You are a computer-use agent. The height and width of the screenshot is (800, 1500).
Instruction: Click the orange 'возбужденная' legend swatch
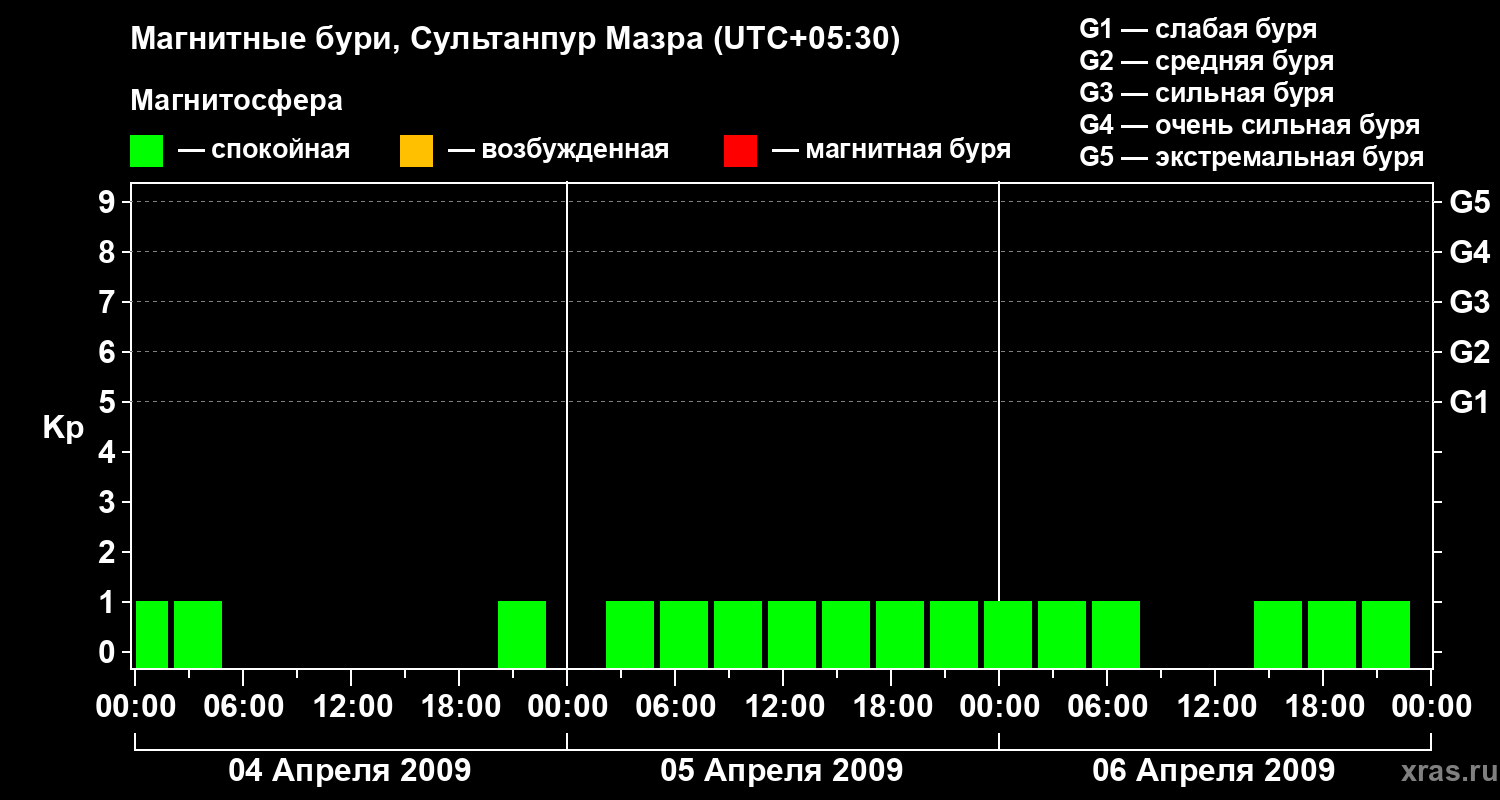click(x=416, y=151)
